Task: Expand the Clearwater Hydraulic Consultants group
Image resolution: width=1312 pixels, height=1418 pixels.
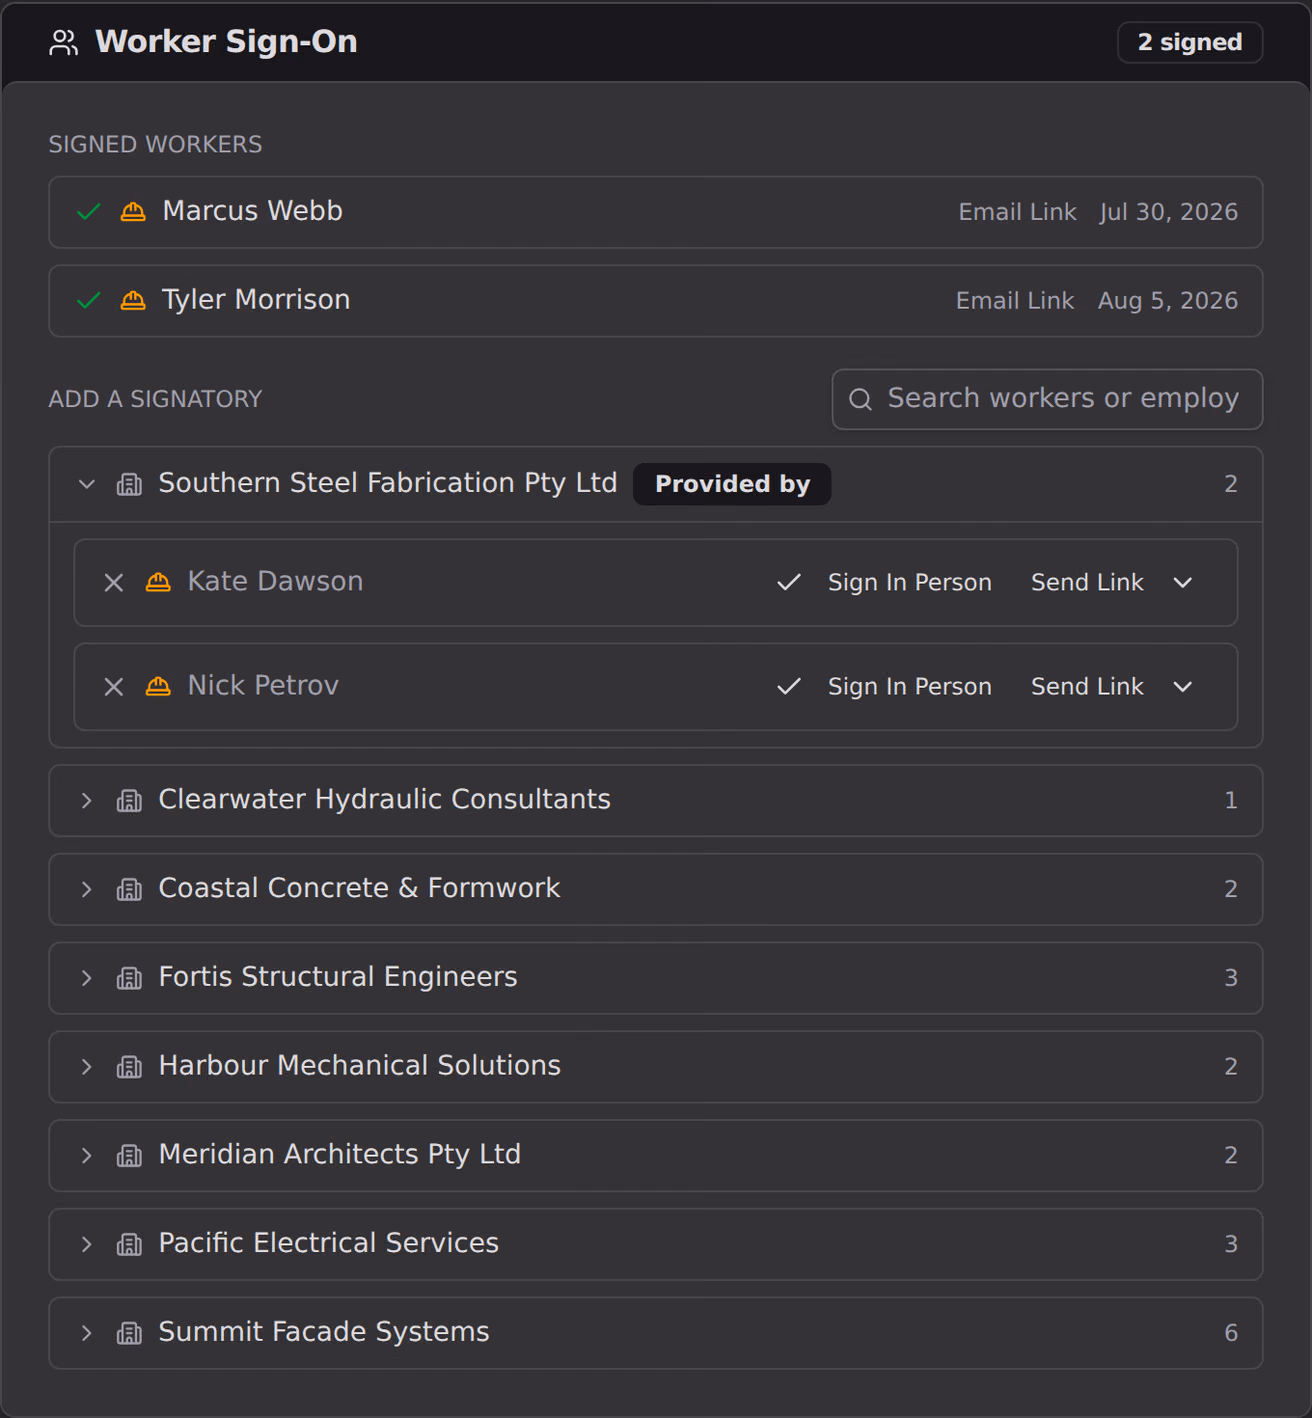Action: point(87,800)
